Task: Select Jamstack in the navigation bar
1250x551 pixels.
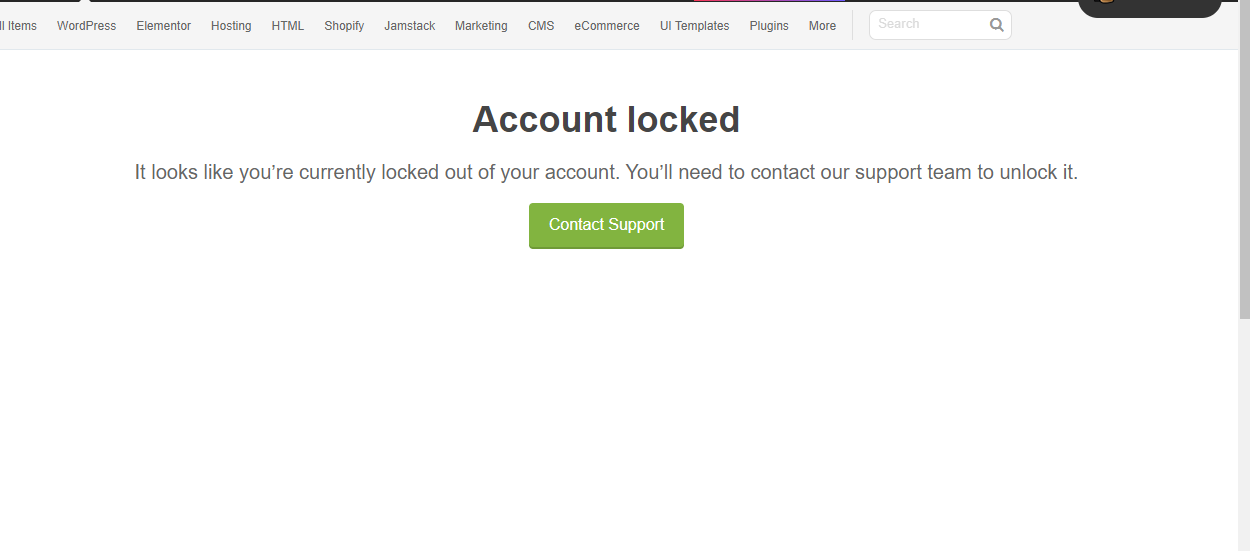Action: coord(410,26)
